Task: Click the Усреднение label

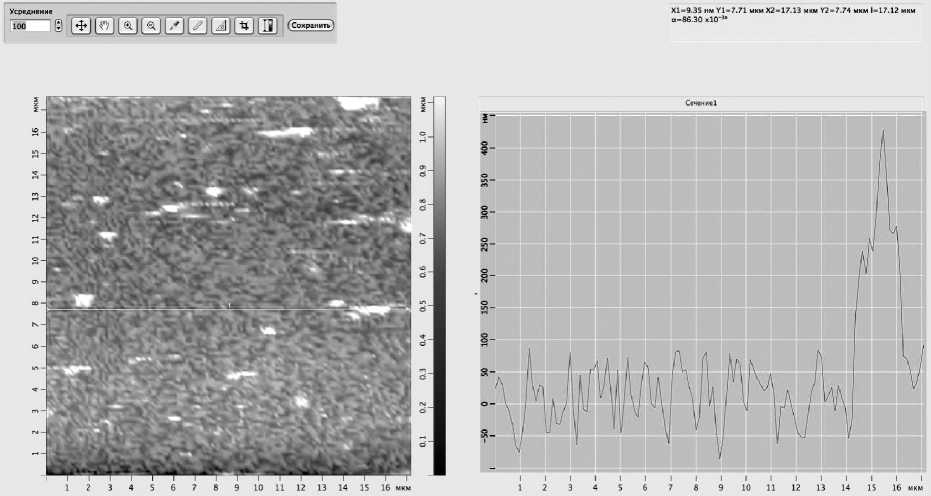Action: coord(31,11)
